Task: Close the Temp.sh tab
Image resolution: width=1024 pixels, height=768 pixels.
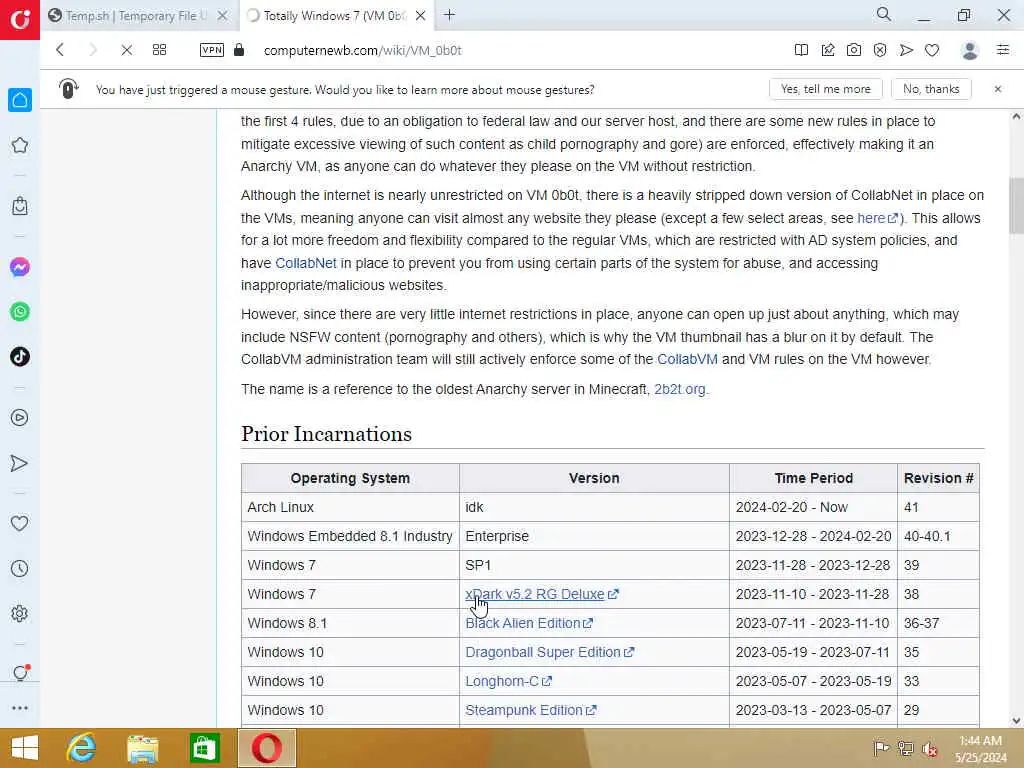Action: [x=223, y=16]
